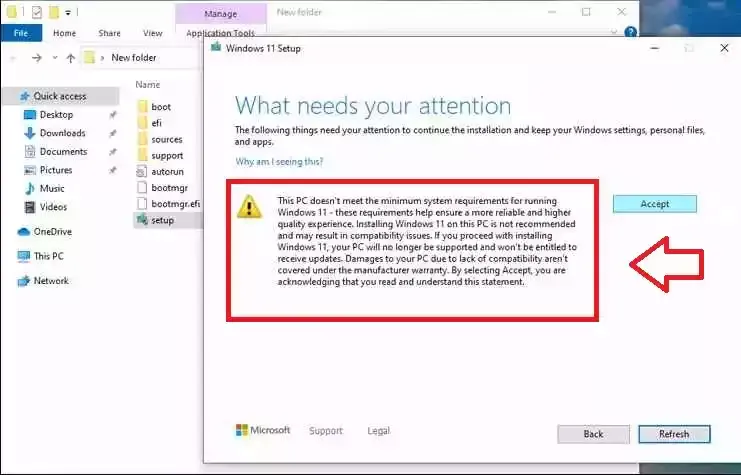Screen dimensions: 741x475
Task: Click the Quick access star icon
Action: (x=25, y=96)
